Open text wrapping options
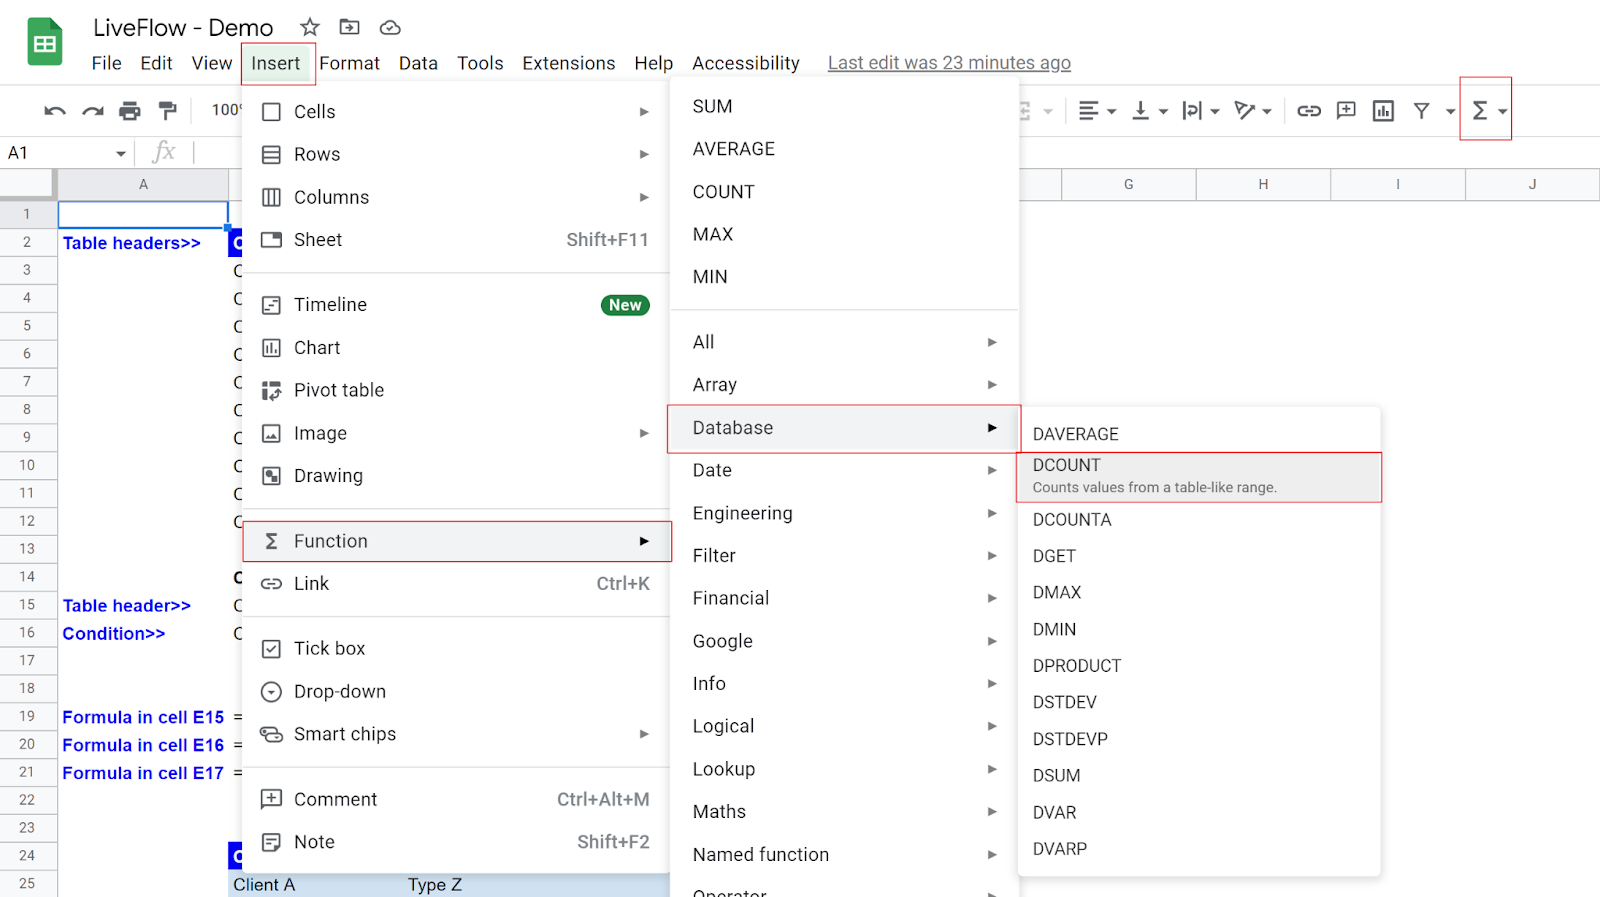1600x897 pixels. tap(1201, 111)
